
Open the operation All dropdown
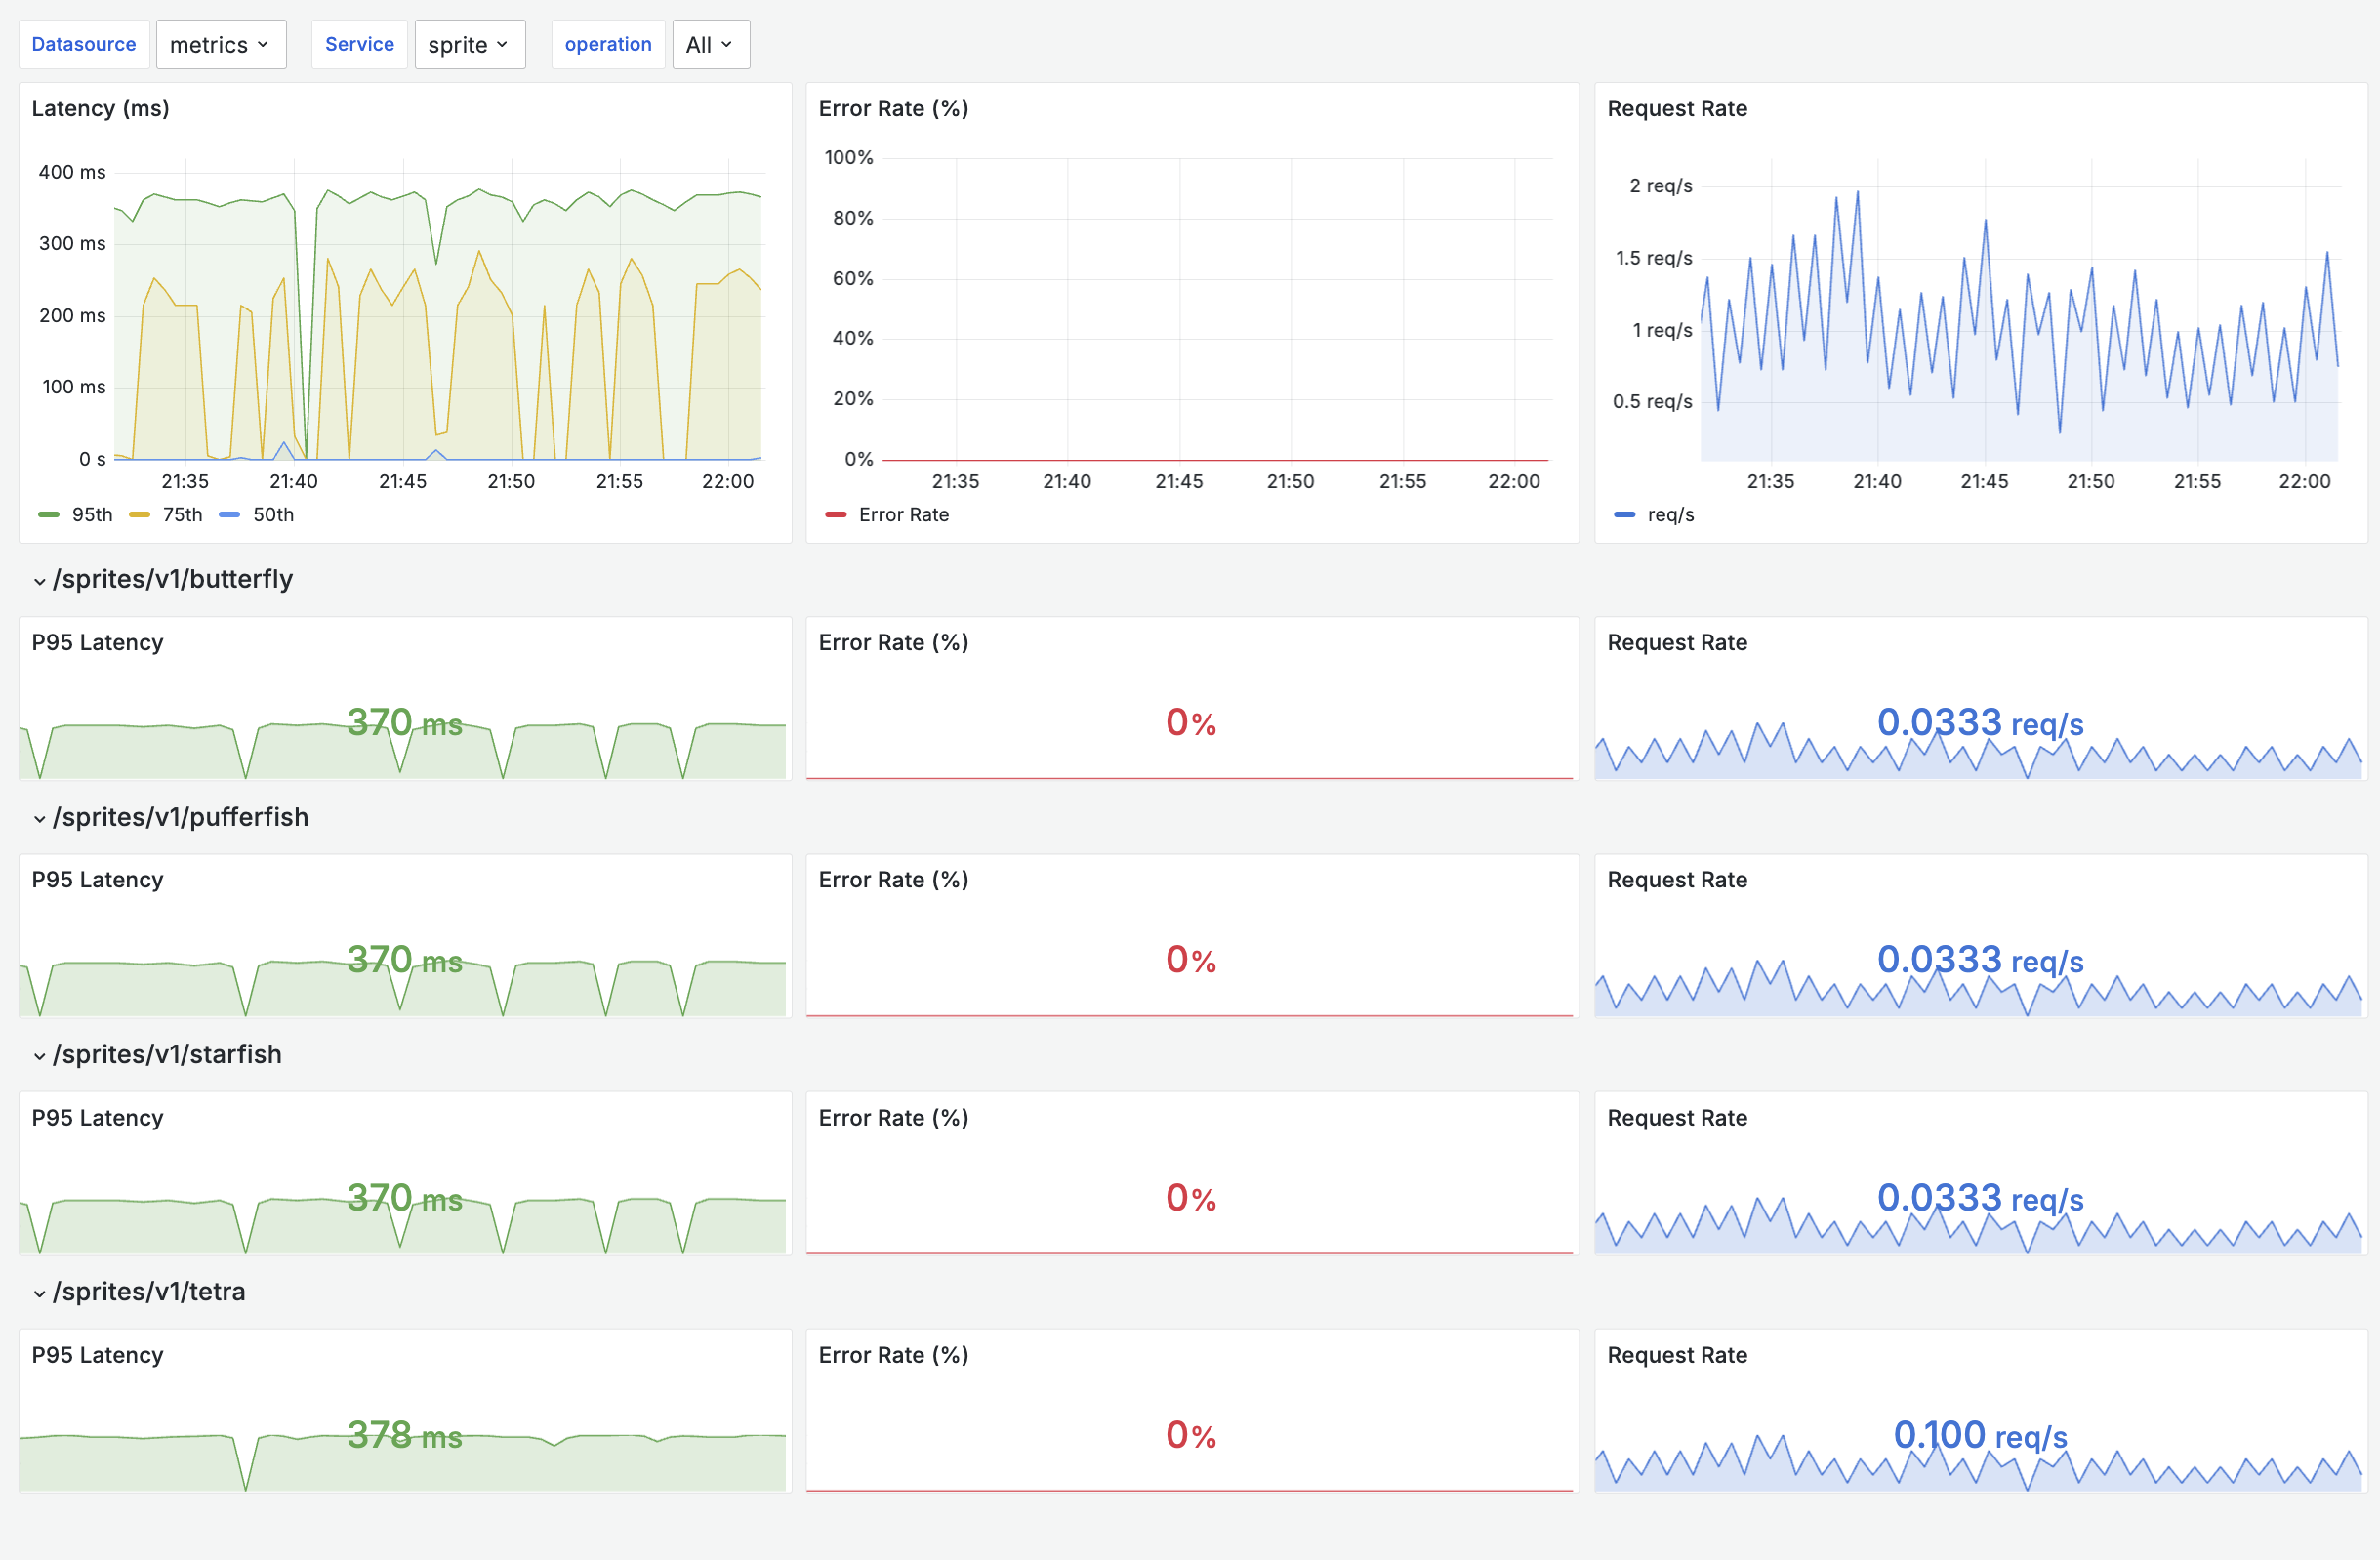[710, 45]
